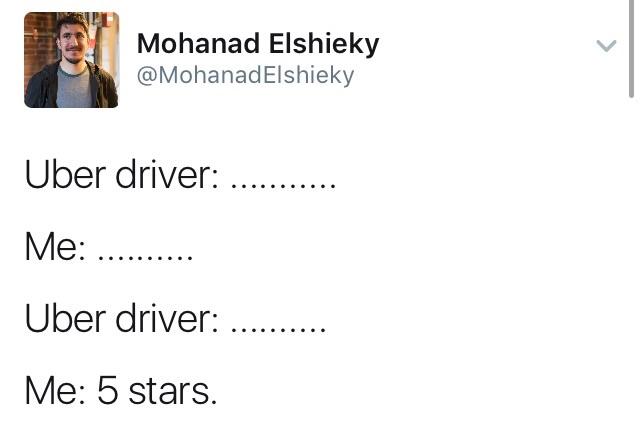Open the tweet options chevron menu
The width and height of the screenshot is (640, 432).
[x=605, y=45]
